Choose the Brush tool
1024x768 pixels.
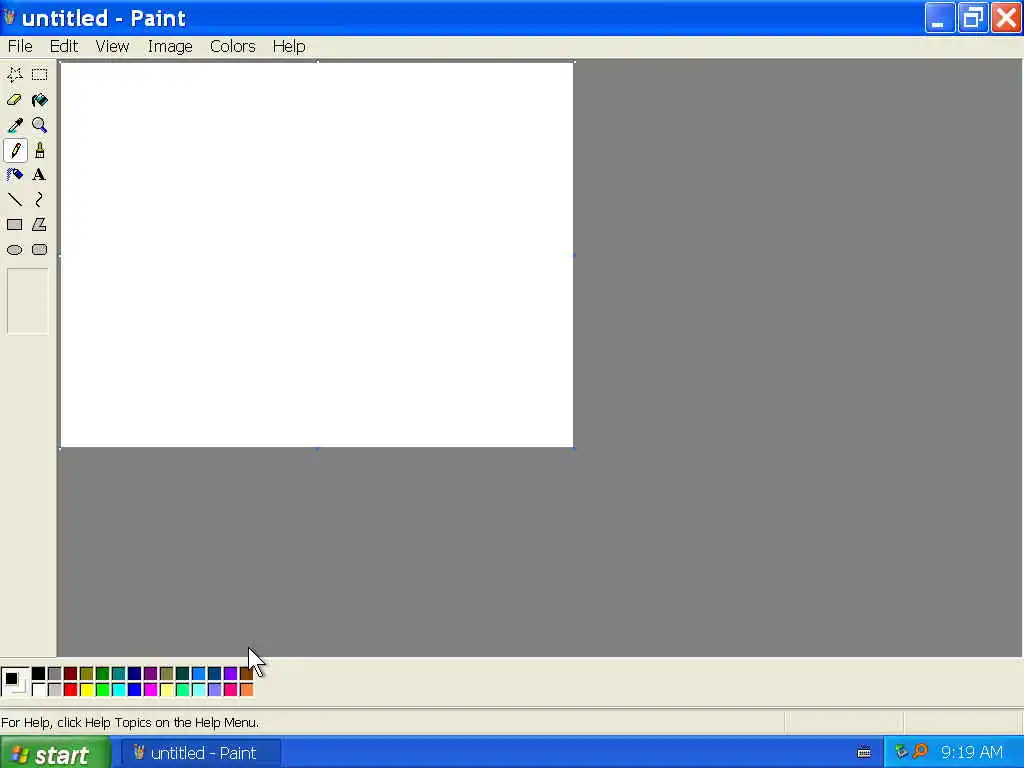(x=39, y=150)
